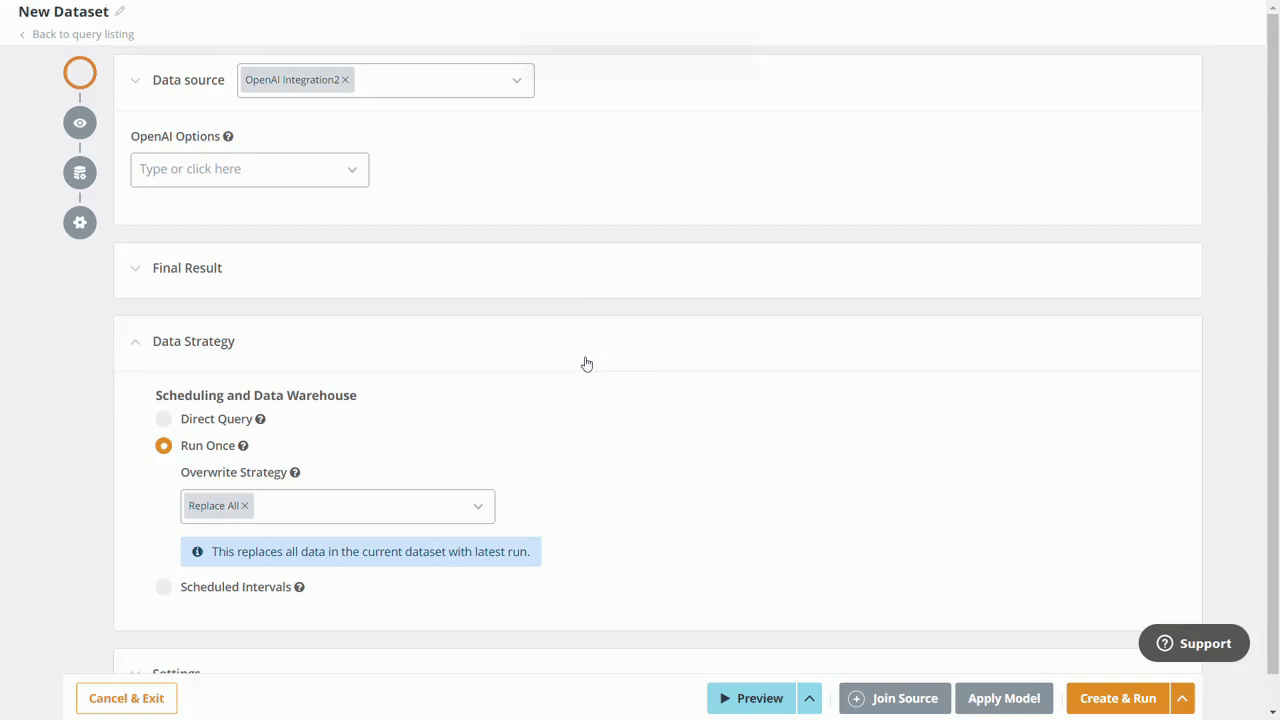Collapse the Data Strategy section

point(135,342)
